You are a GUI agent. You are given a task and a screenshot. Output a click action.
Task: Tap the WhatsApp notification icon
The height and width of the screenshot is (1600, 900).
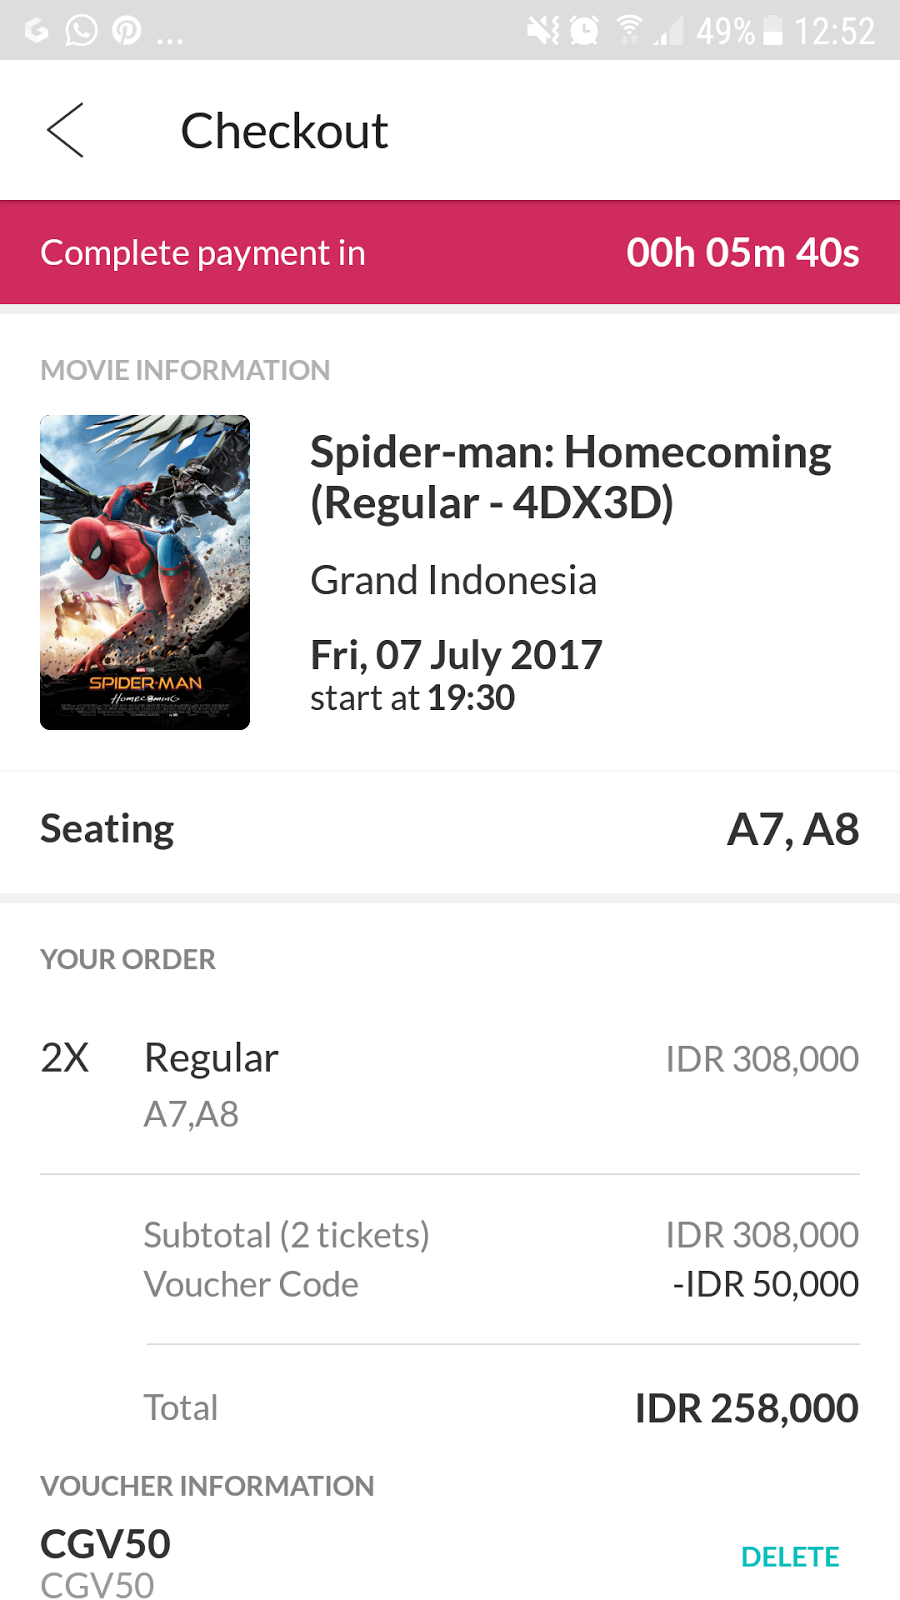coord(81,31)
